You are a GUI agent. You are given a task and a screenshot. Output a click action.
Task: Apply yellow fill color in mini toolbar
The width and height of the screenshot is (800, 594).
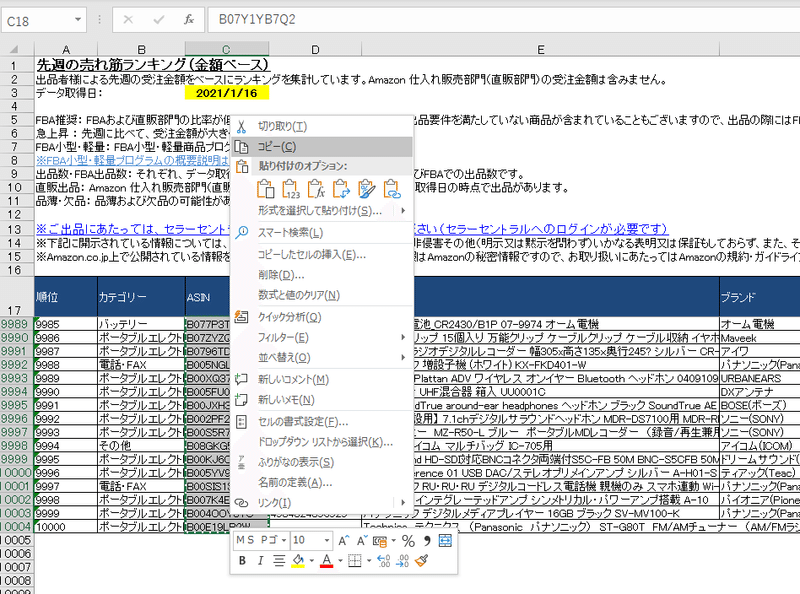tap(298, 561)
